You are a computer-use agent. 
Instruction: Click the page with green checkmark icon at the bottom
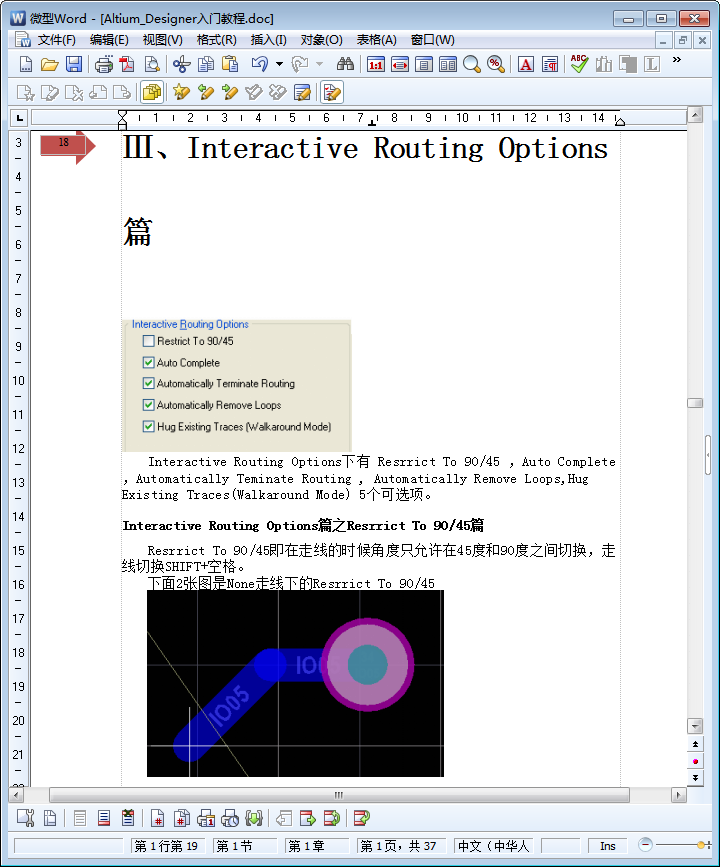pyautogui.click(x=361, y=817)
